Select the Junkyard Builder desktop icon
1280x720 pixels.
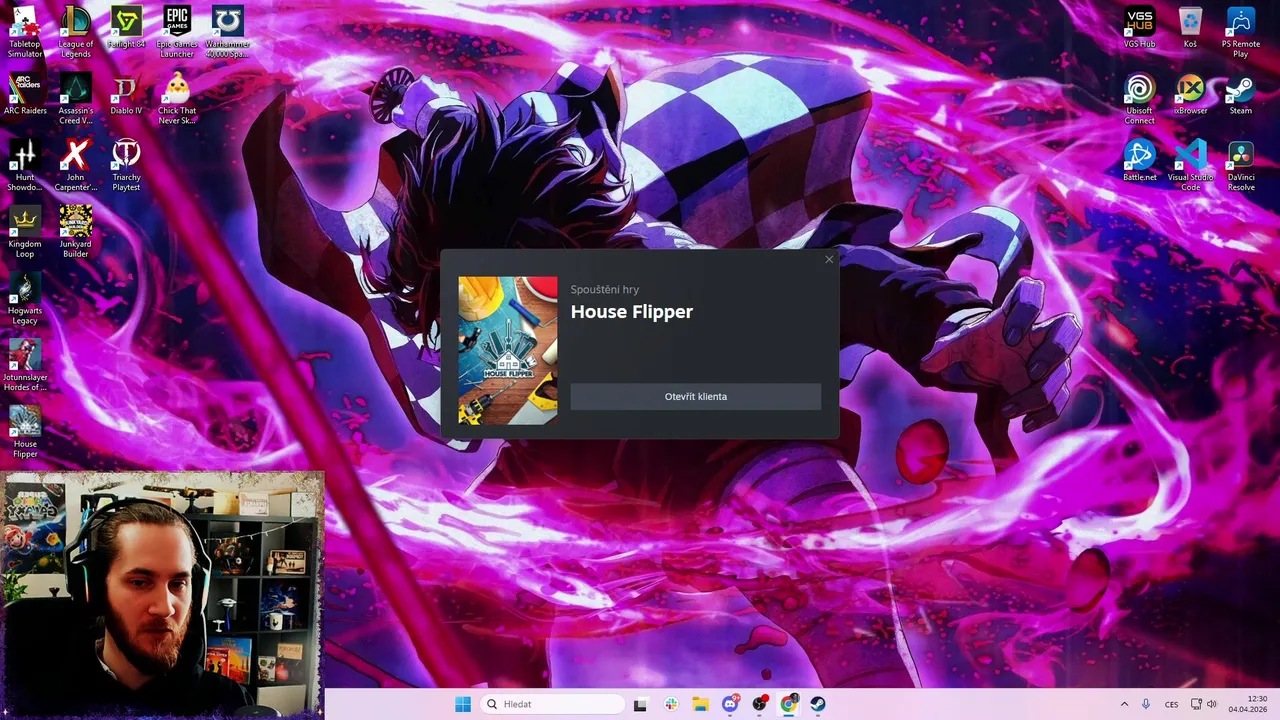(x=76, y=232)
